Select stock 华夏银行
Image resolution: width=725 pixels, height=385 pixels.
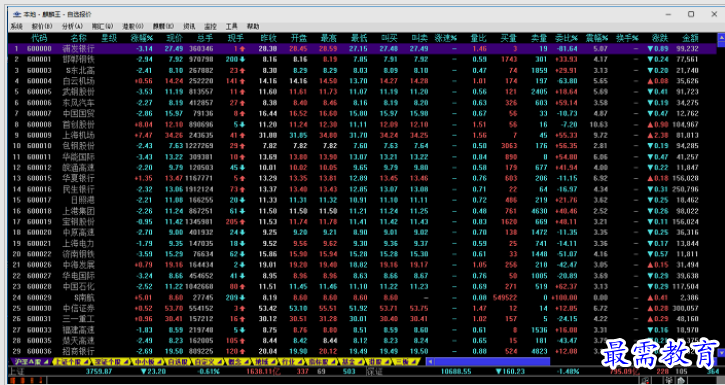pos(78,178)
